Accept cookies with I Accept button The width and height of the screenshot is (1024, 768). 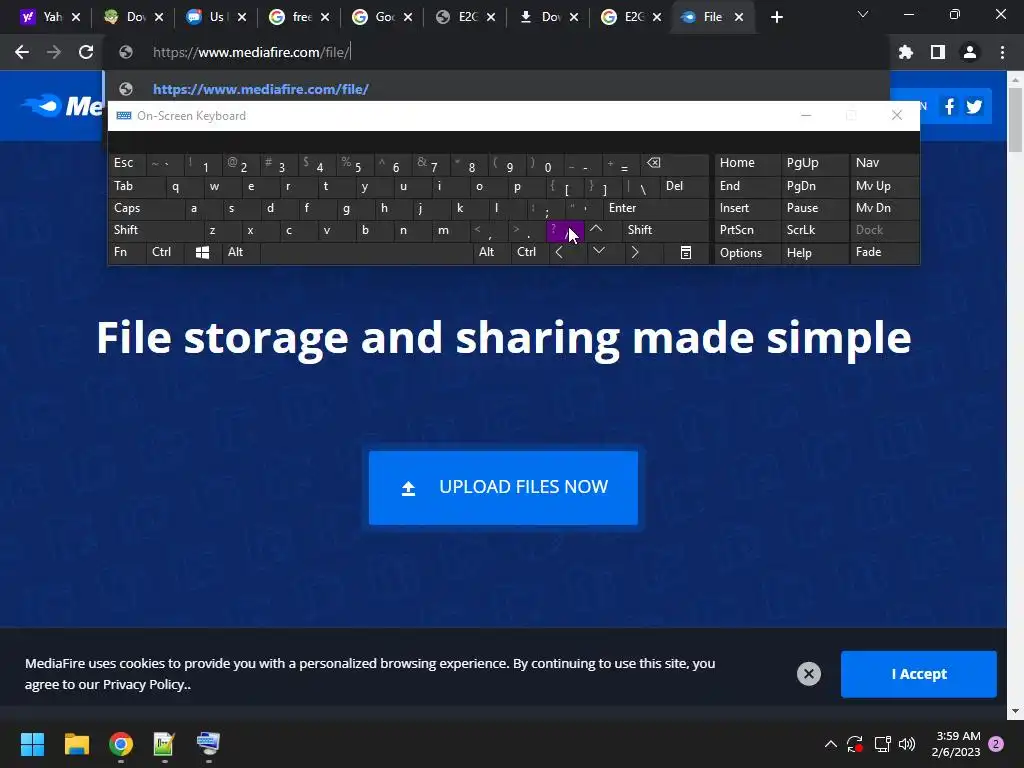coord(919,674)
